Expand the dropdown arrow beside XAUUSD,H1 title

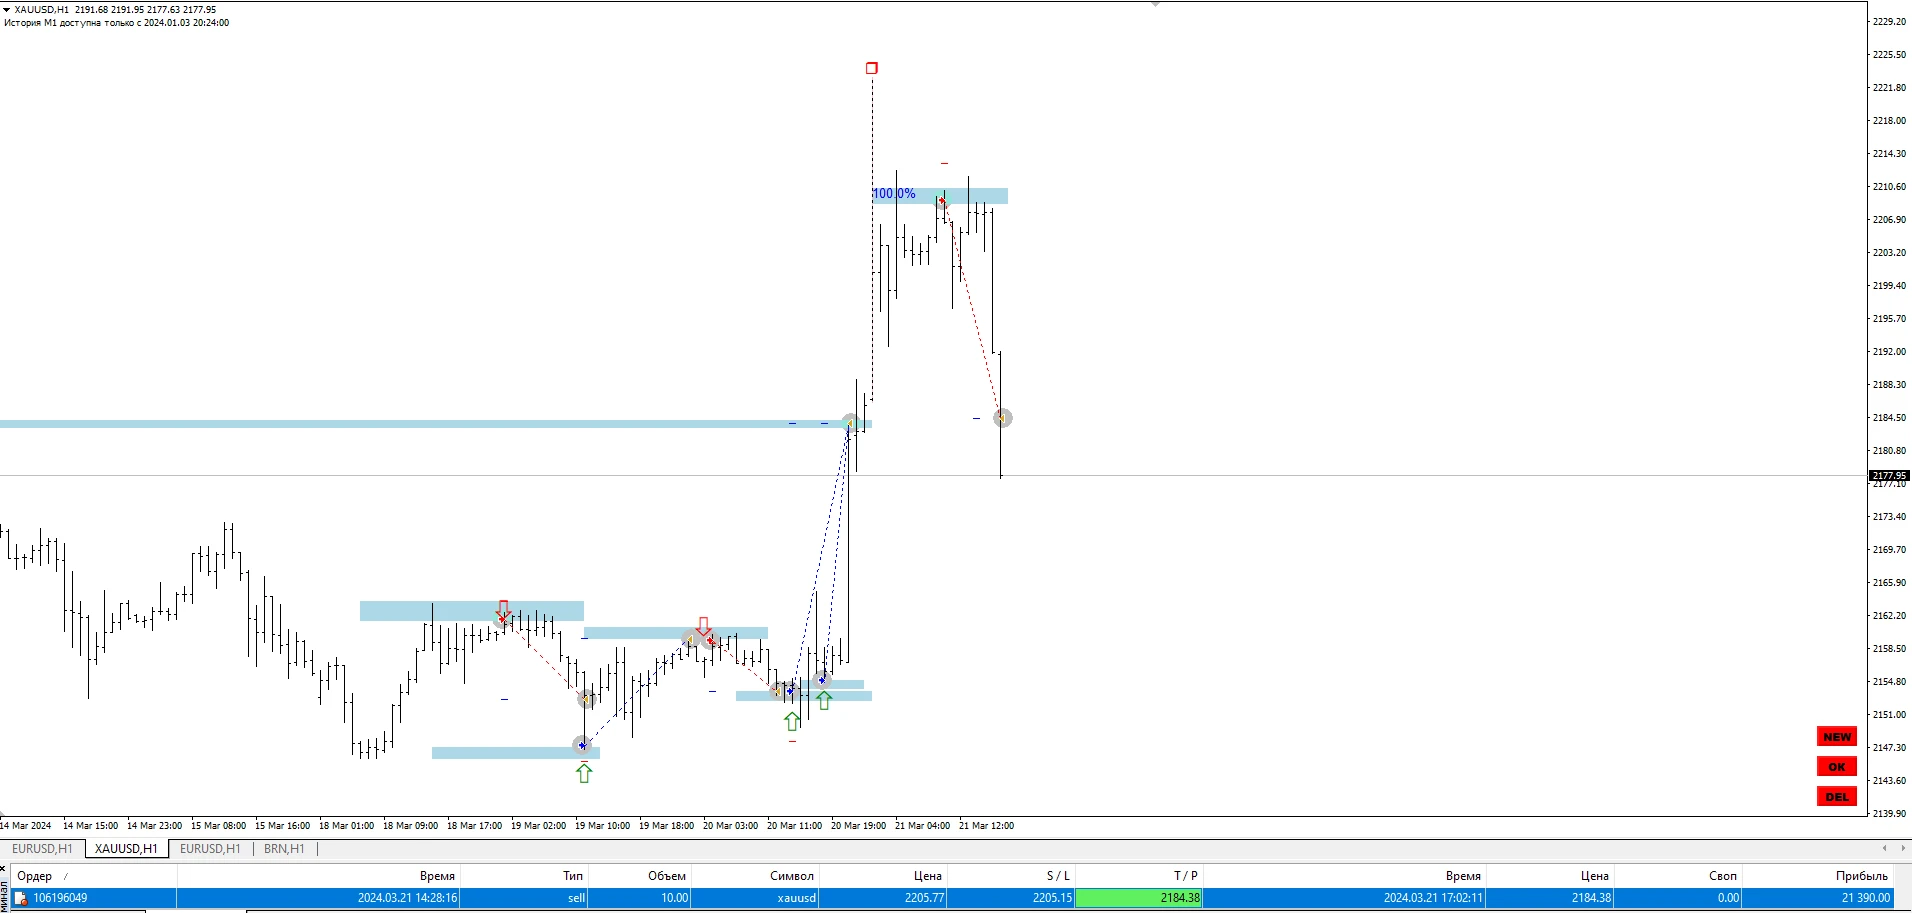click(7, 10)
